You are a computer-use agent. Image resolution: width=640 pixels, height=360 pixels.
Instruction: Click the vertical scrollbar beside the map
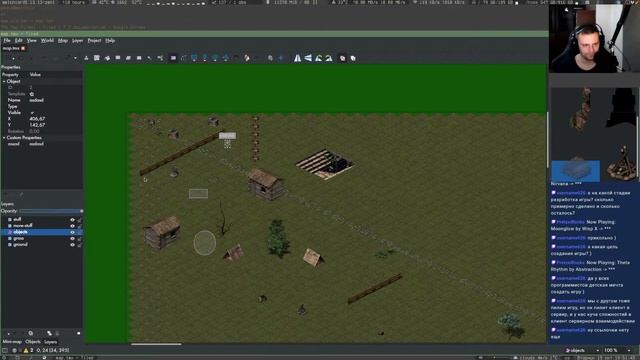click(547, 139)
